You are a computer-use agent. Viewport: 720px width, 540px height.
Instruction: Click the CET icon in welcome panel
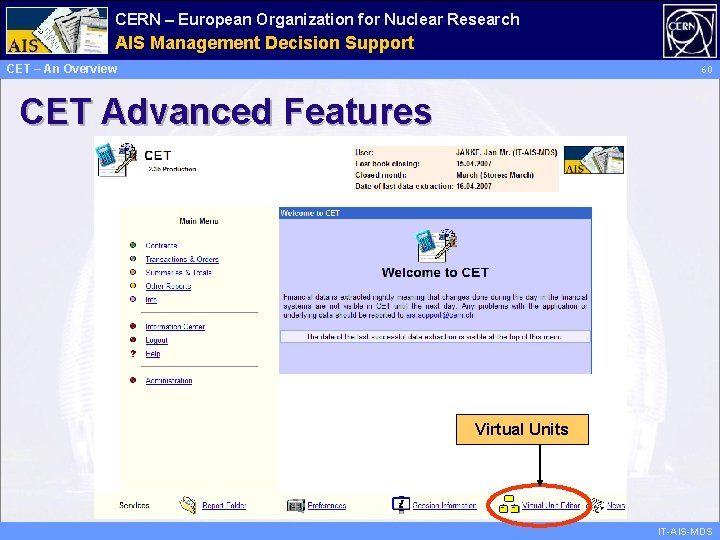[x=436, y=245]
